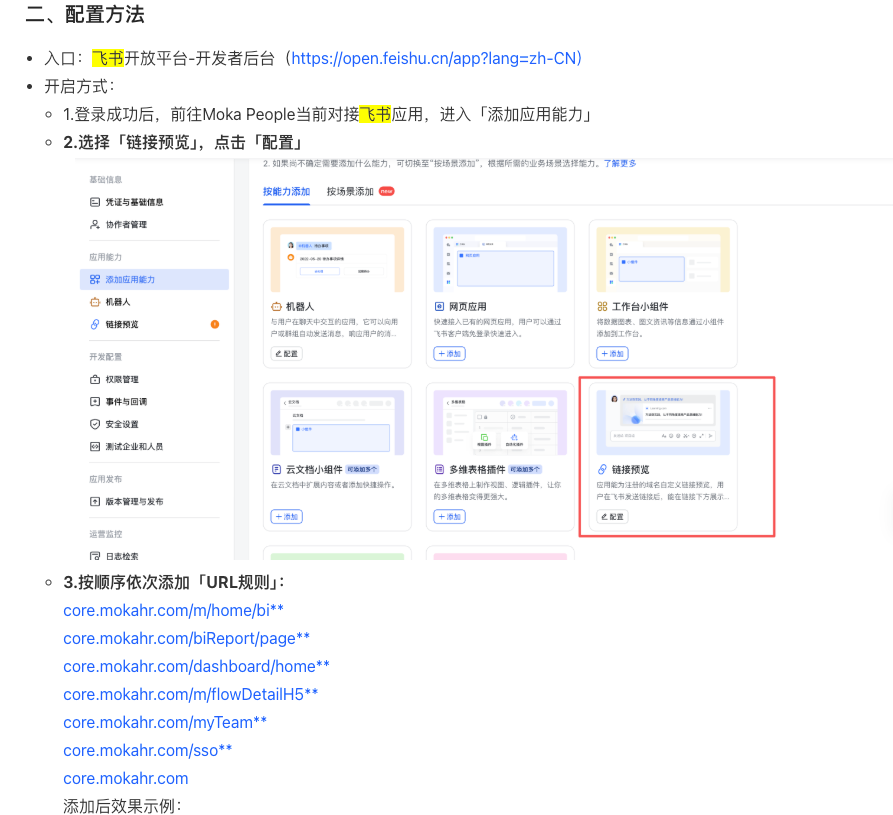Click 添加 button on the 多维表格插件 card
This screenshot has width=893, height=815.
coord(449,517)
